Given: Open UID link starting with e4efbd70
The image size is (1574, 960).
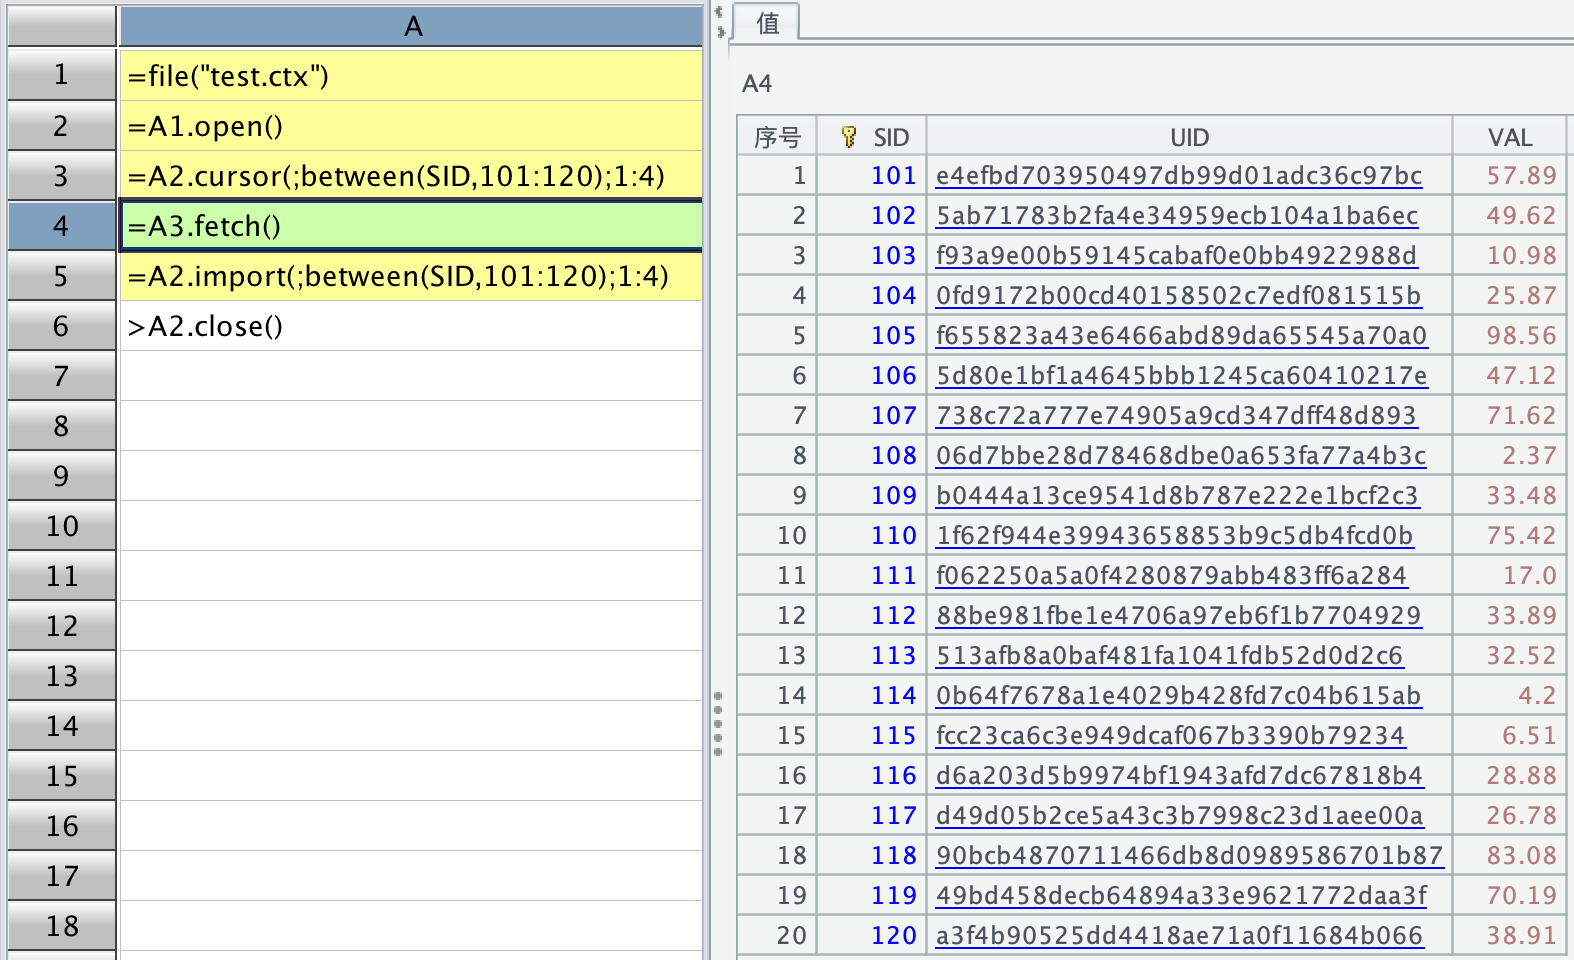Looking at the screenshot, I should coord(1178,176).
